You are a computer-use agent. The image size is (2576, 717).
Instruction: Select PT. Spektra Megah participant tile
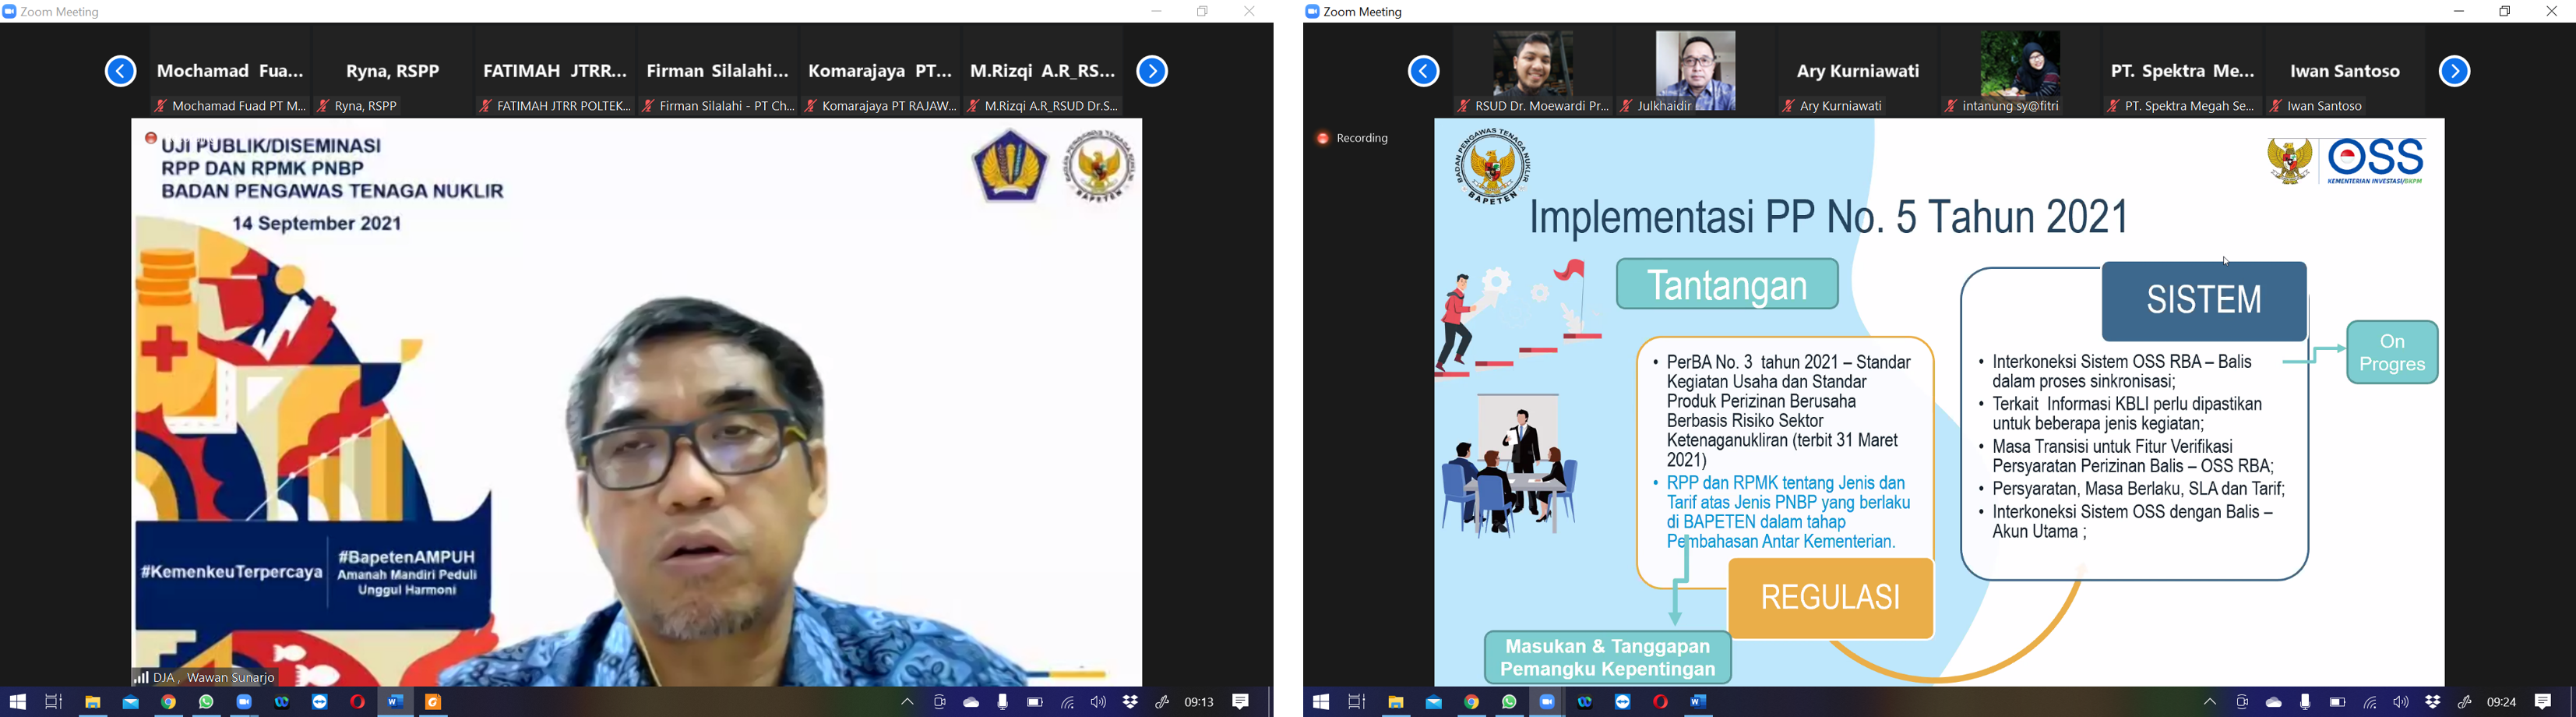click(x=2183, y=71)
